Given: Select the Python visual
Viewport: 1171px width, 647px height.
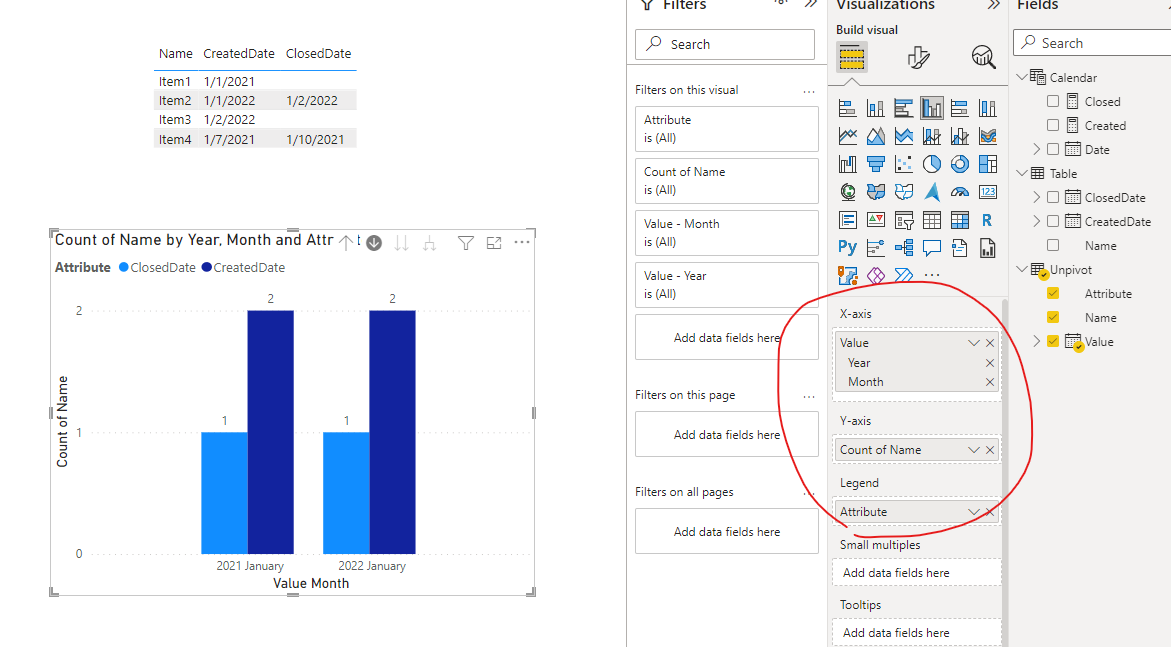Looking at the screenshot, I should (848, 247).
